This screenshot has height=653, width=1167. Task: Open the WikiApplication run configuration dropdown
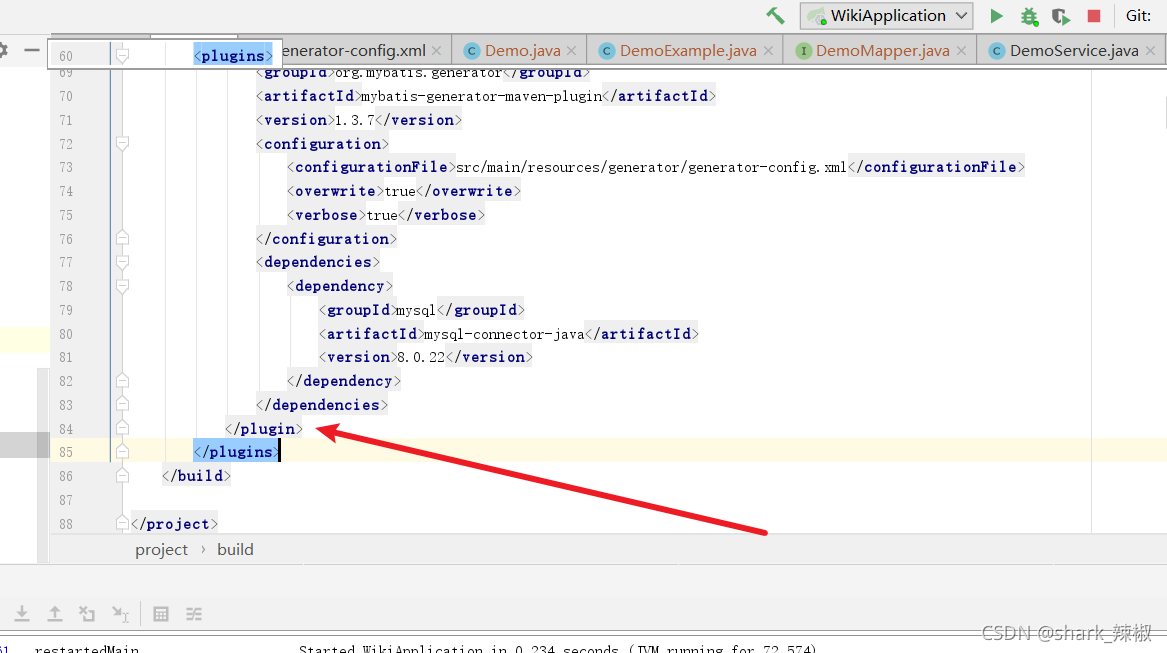(886, 16)
